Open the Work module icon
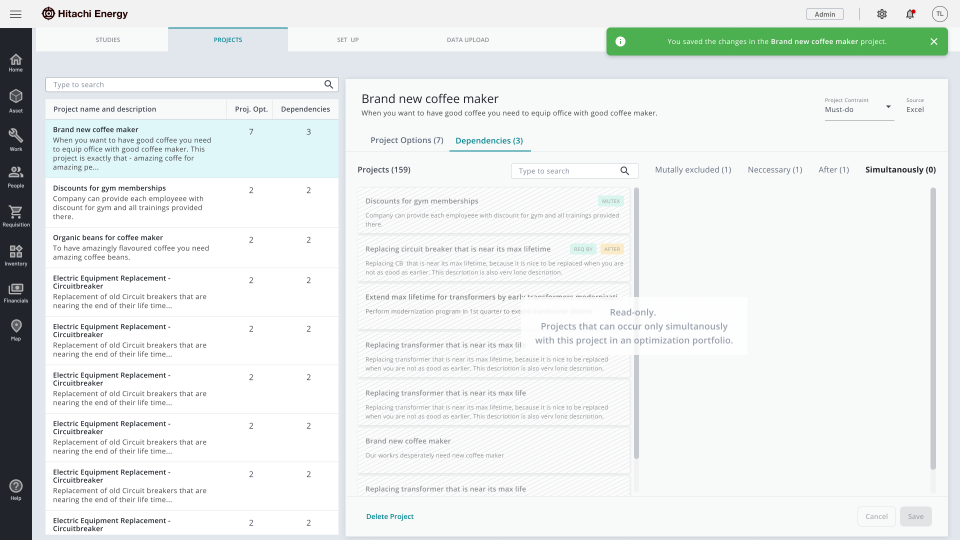The width and height of the screenshot is (960, 540). click(x=16, y=138)
